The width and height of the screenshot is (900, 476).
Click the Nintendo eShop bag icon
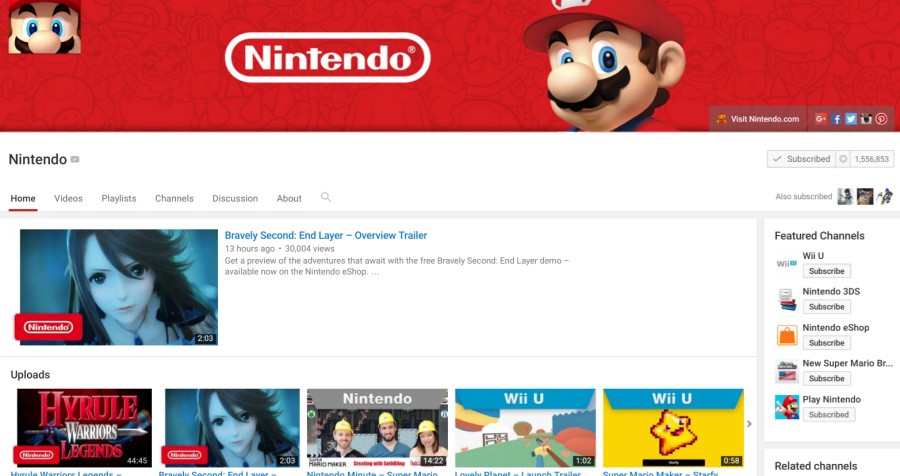coord(786,335)
